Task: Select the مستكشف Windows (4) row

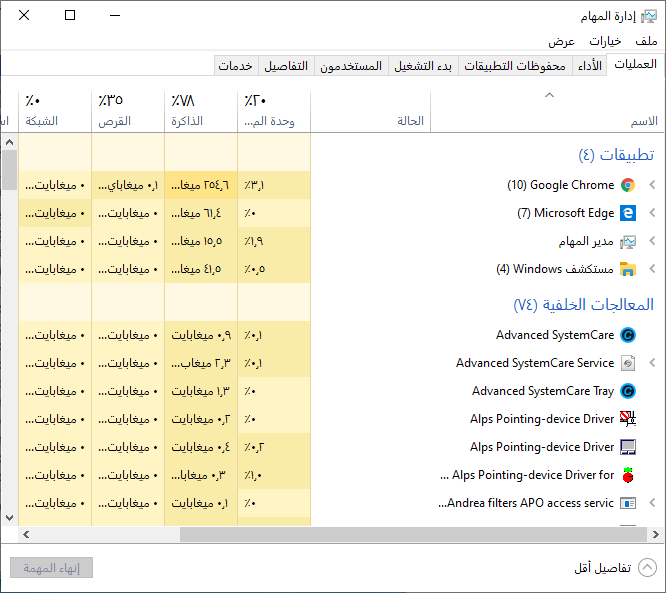Action: pyautogui.click(x=341, y=269)
